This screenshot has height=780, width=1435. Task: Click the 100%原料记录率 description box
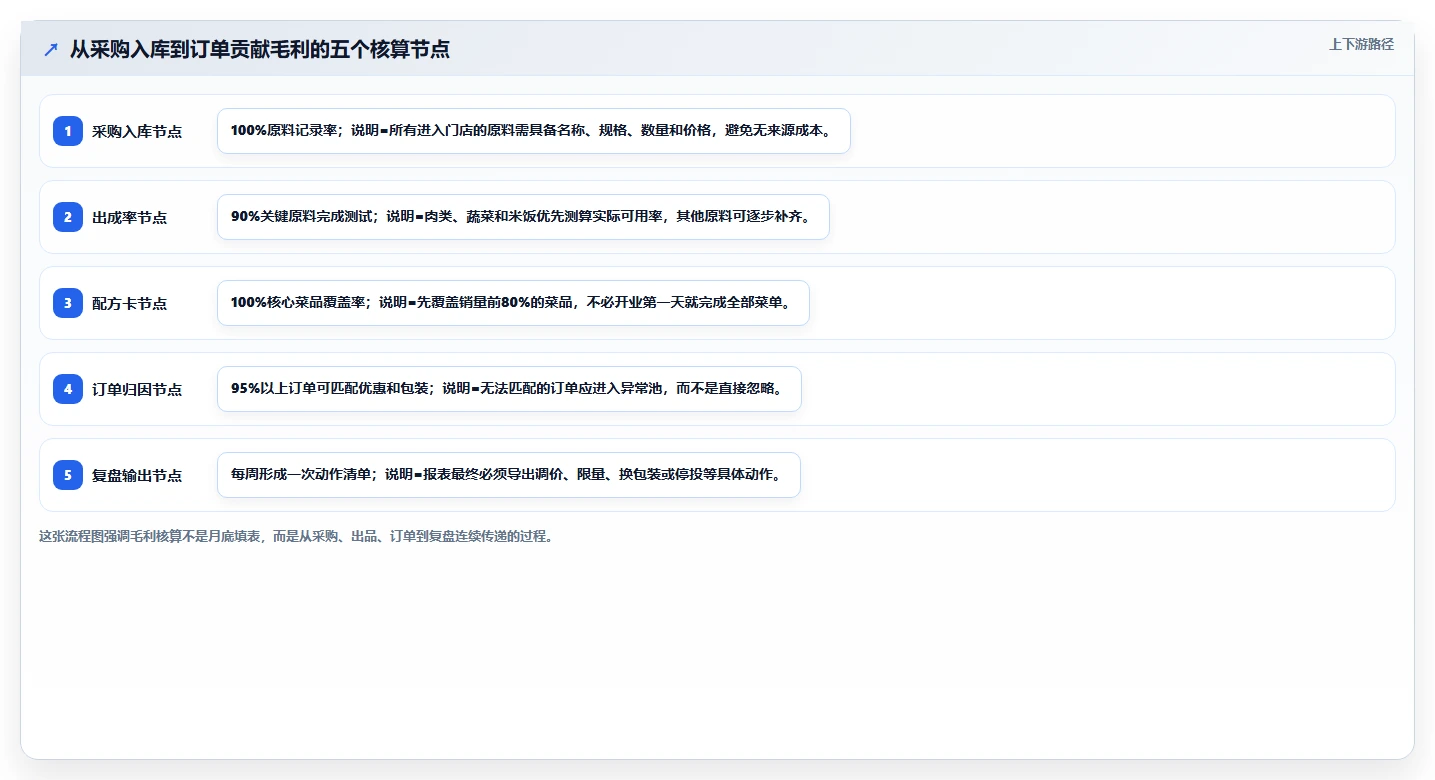(534, 131)
